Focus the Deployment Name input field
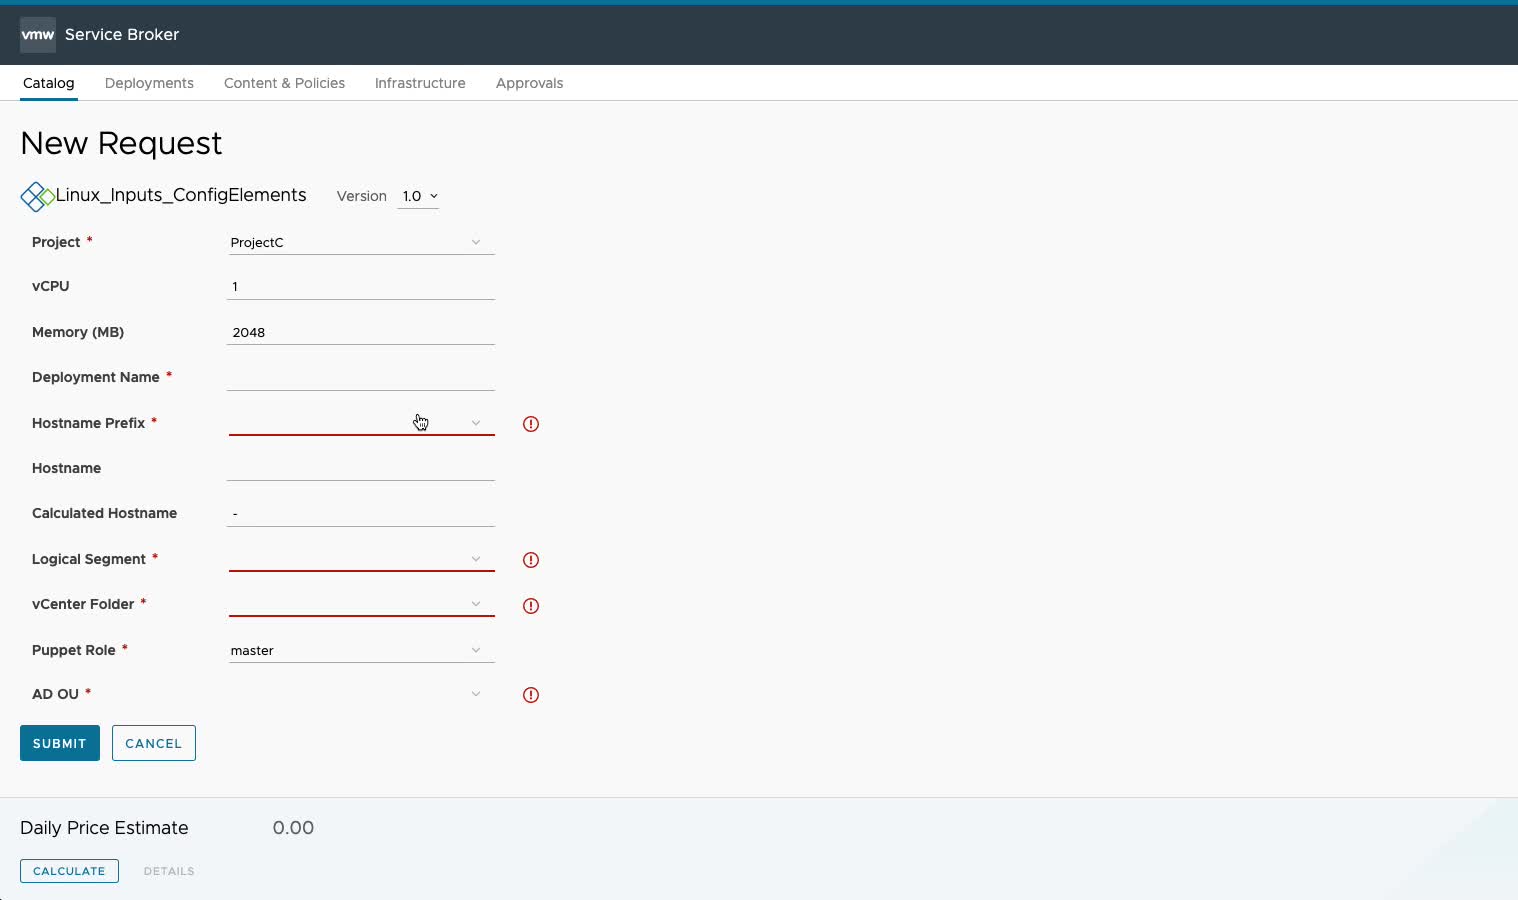1518x900 pixels. tap(361, 378)
